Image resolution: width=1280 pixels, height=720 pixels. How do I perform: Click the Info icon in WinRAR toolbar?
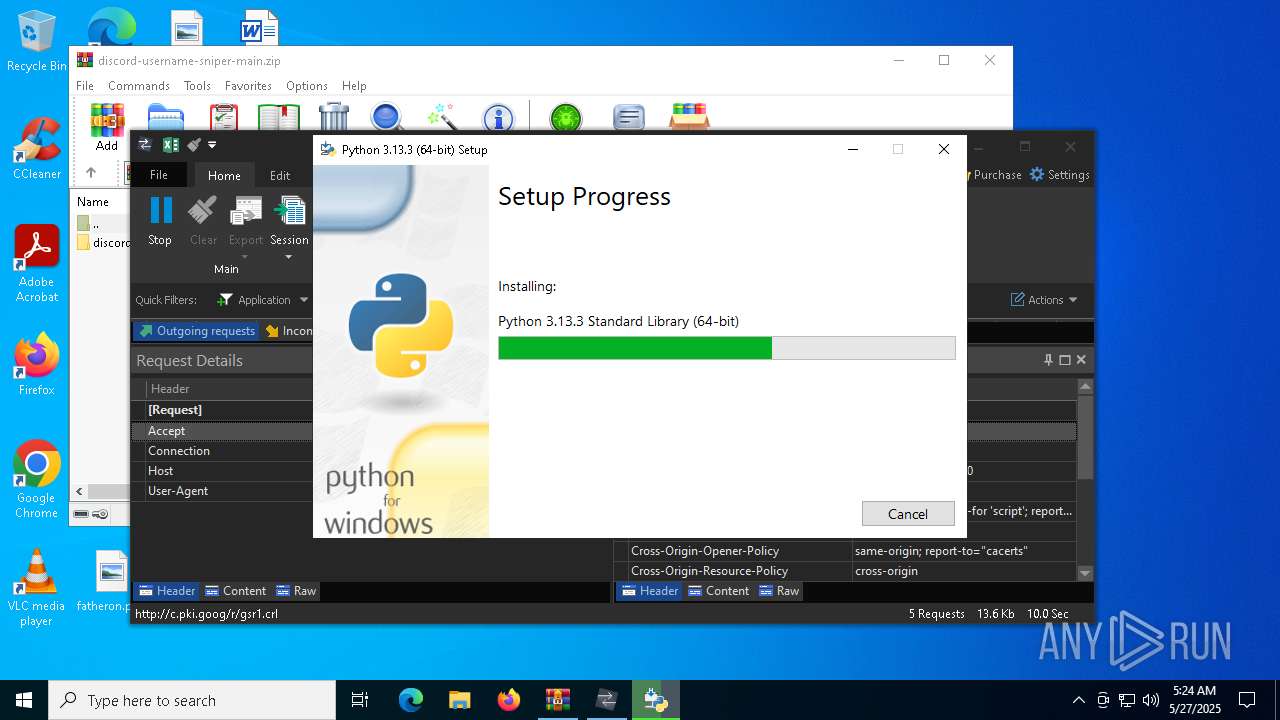pyautogui.click(x=498, y=118)
